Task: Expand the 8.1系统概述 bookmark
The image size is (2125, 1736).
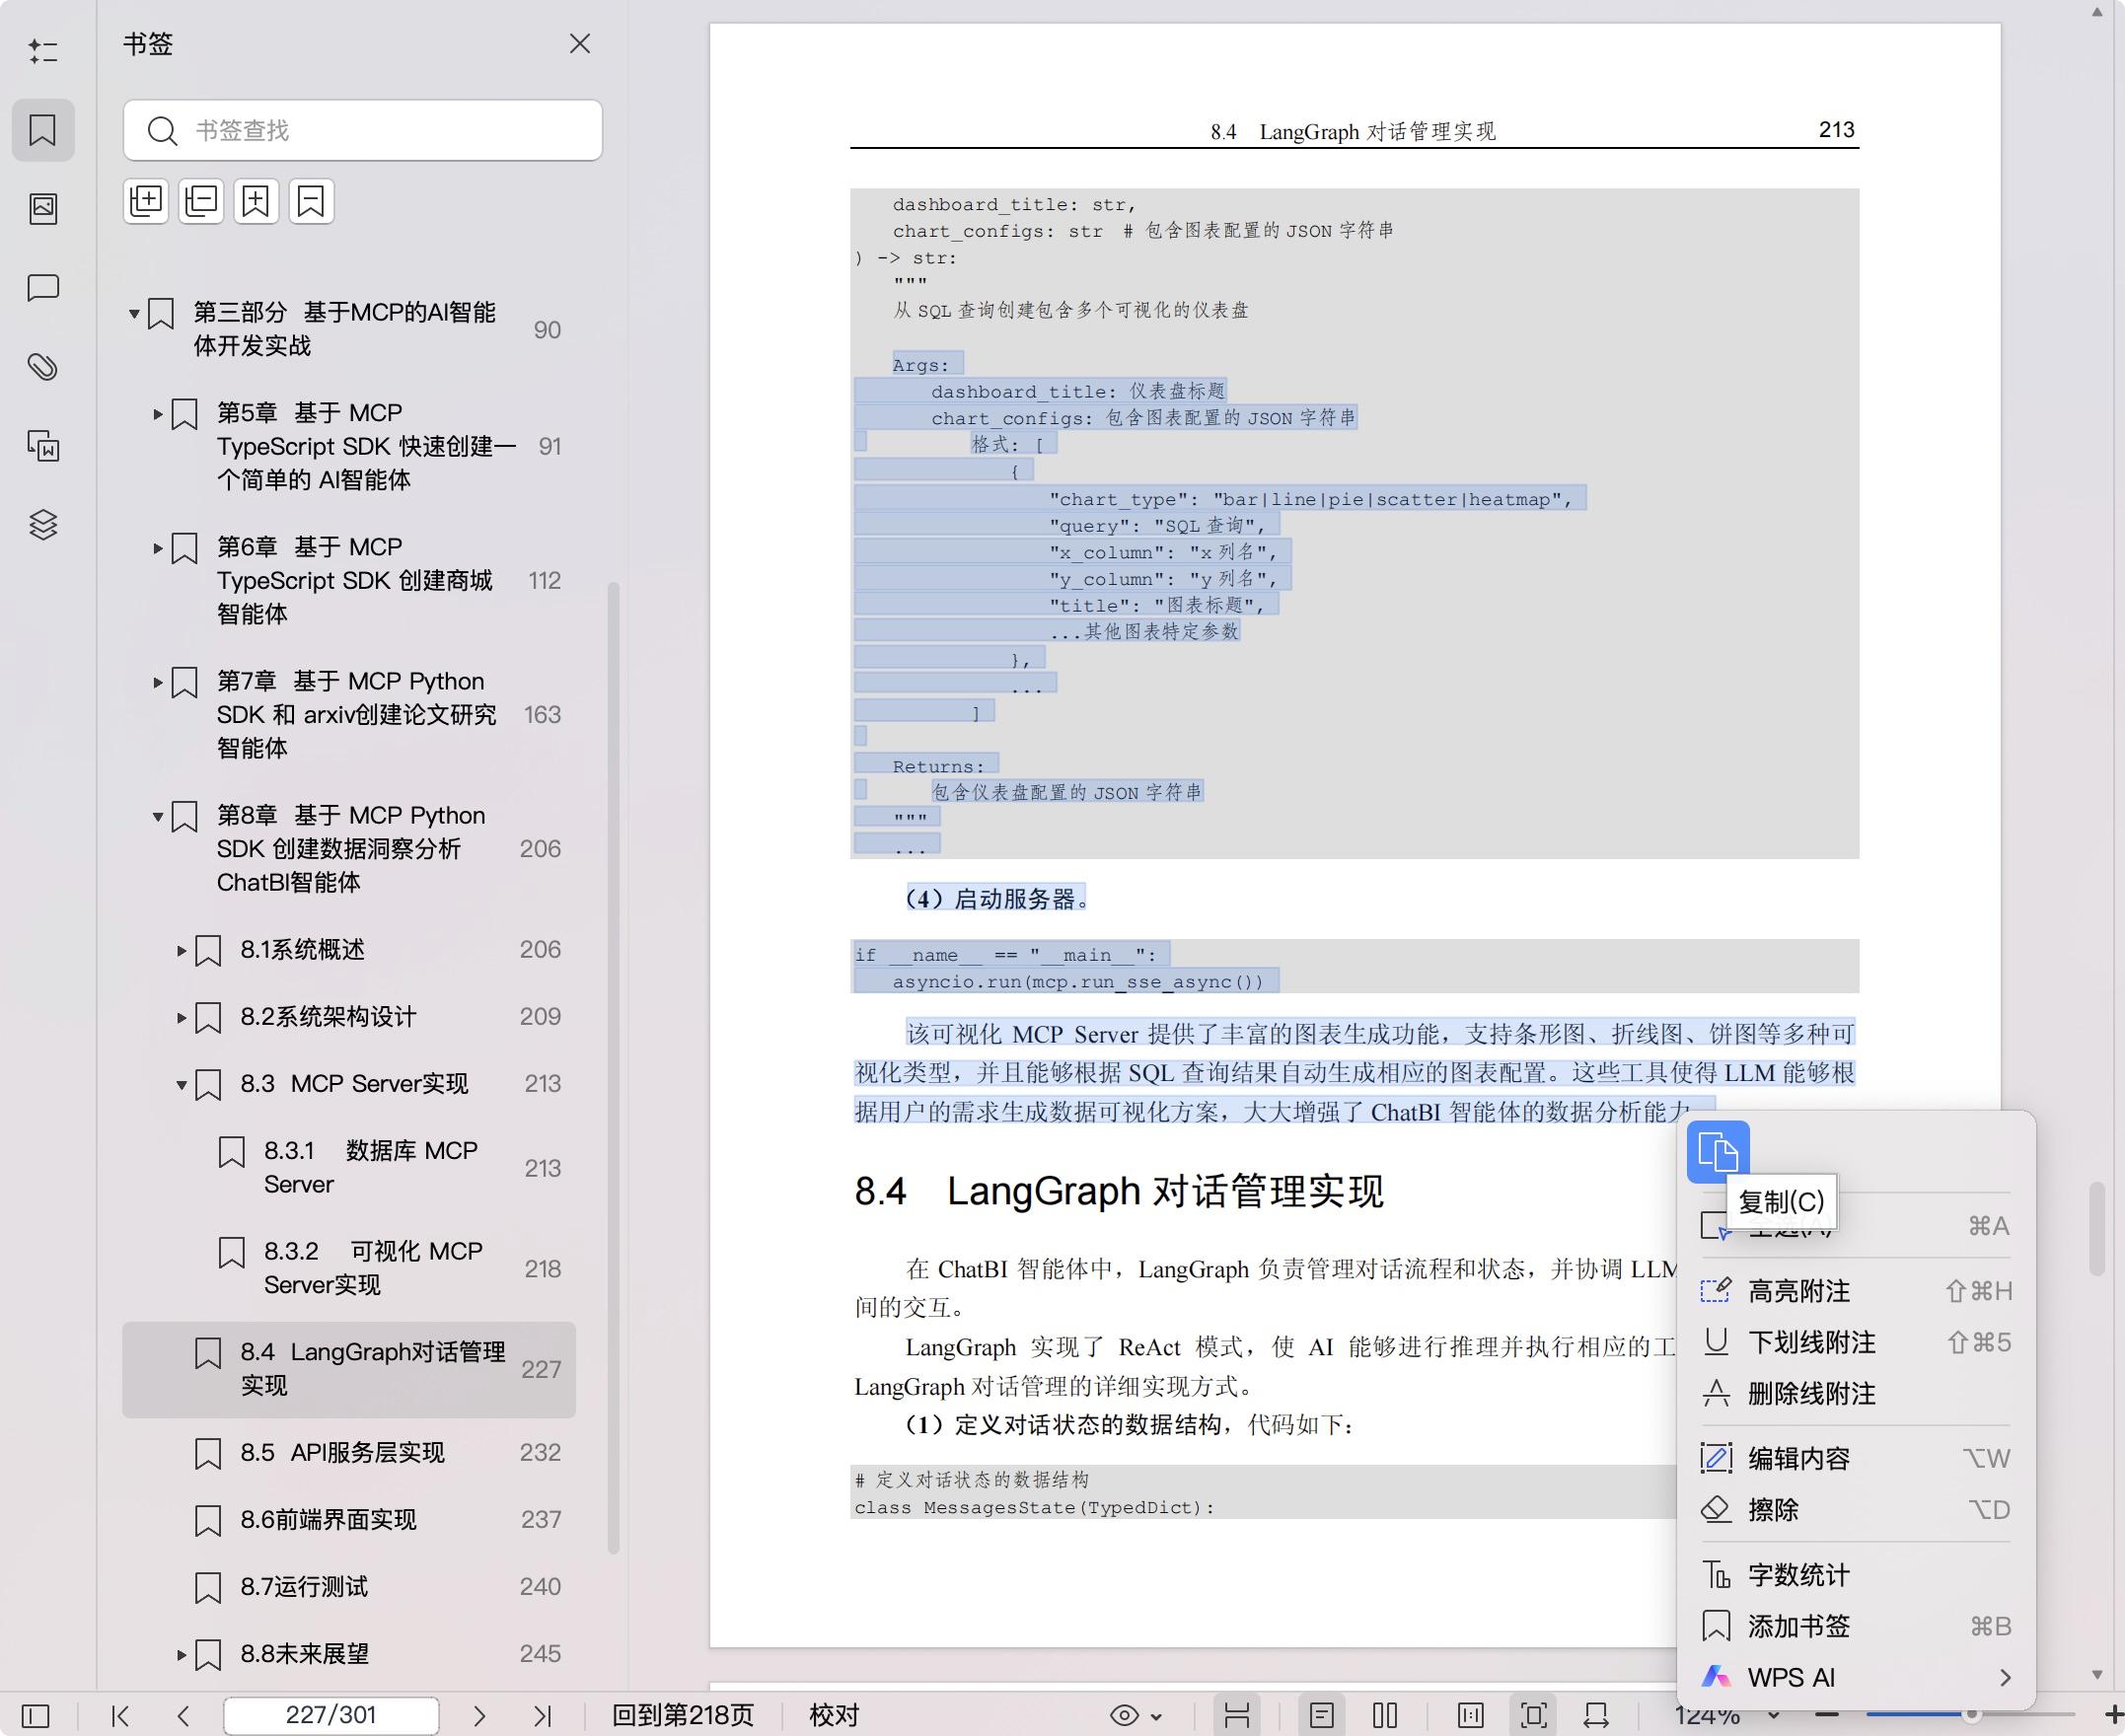Action: pyautogui.click(x=182, y=950)
